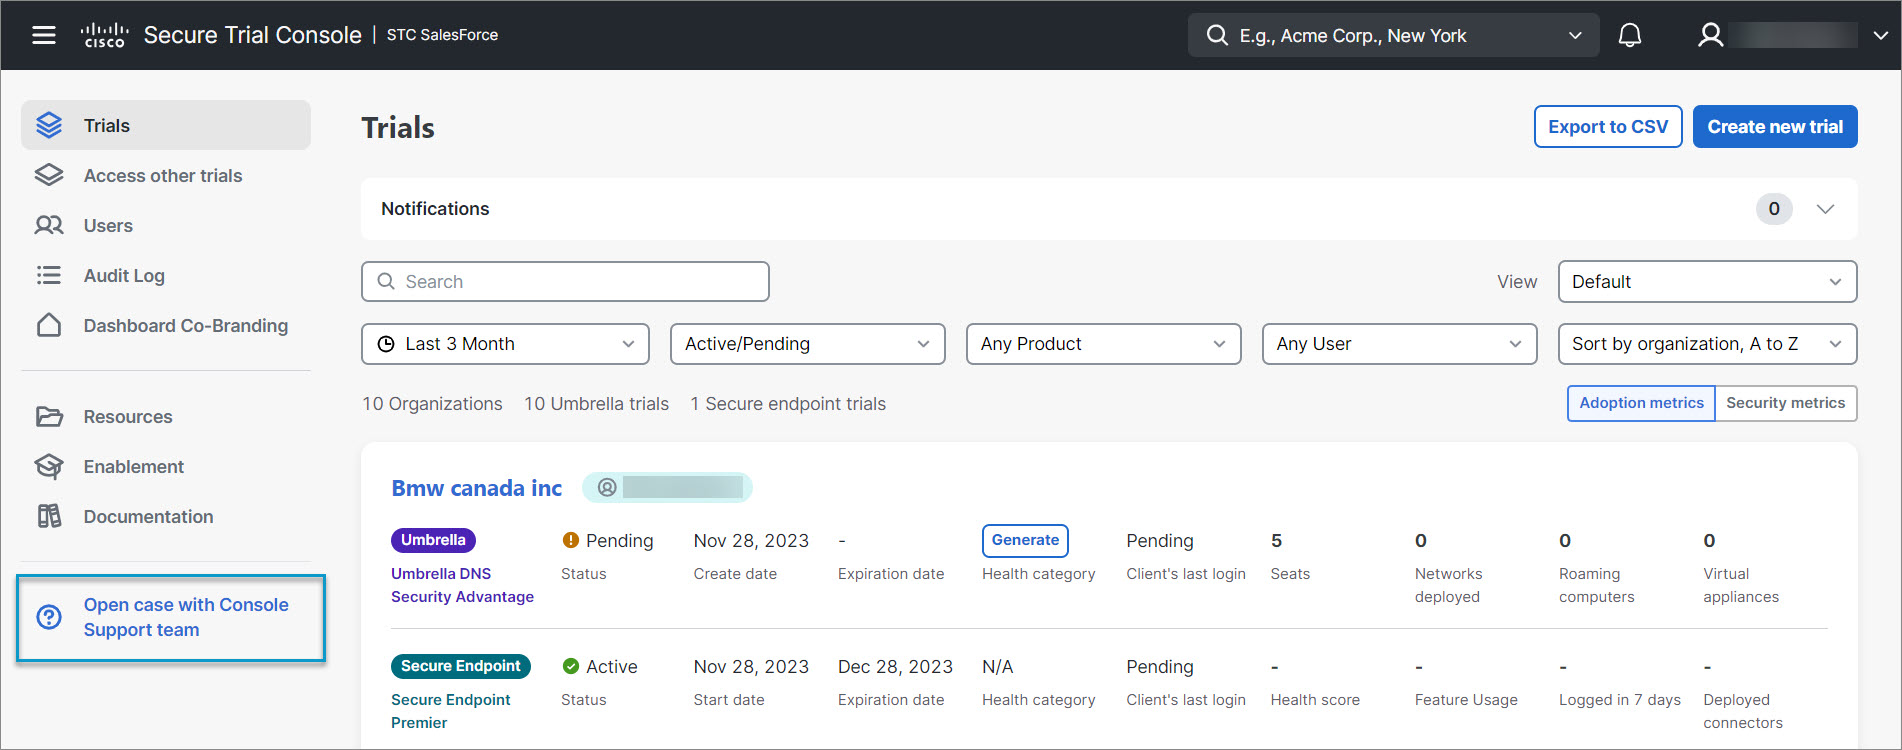Open Secure Endpoint Premier link

(x=450, y=711)
